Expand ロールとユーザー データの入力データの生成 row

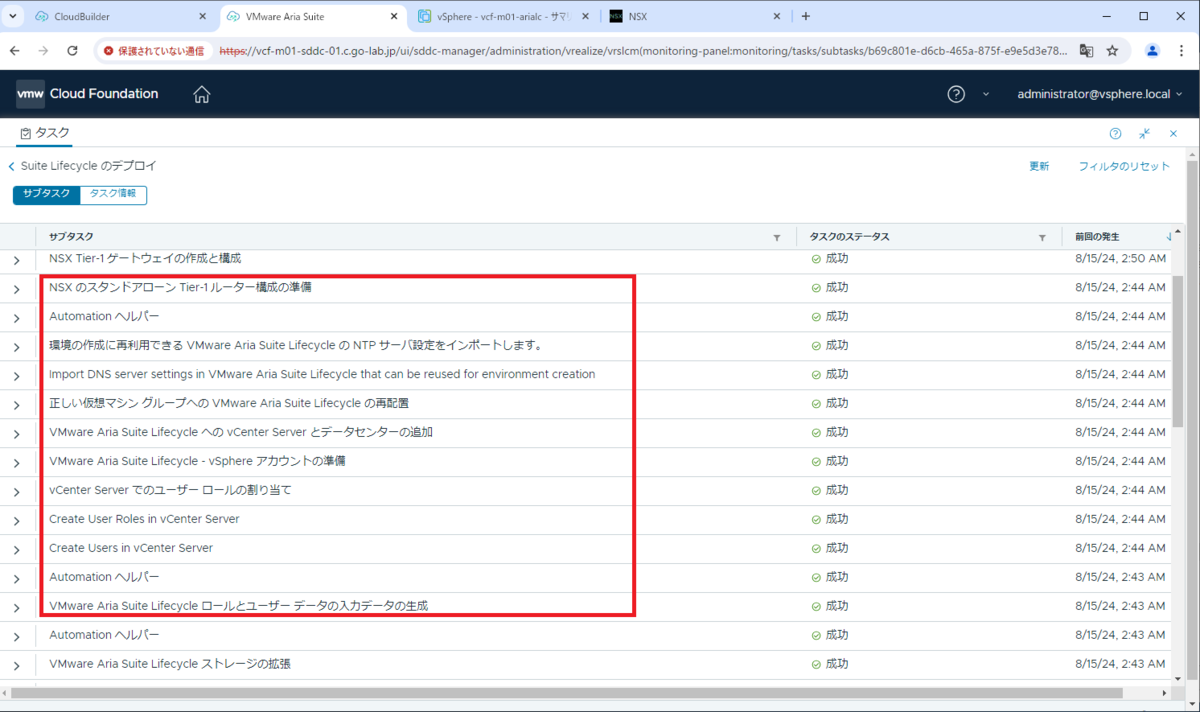coord(17,608)
